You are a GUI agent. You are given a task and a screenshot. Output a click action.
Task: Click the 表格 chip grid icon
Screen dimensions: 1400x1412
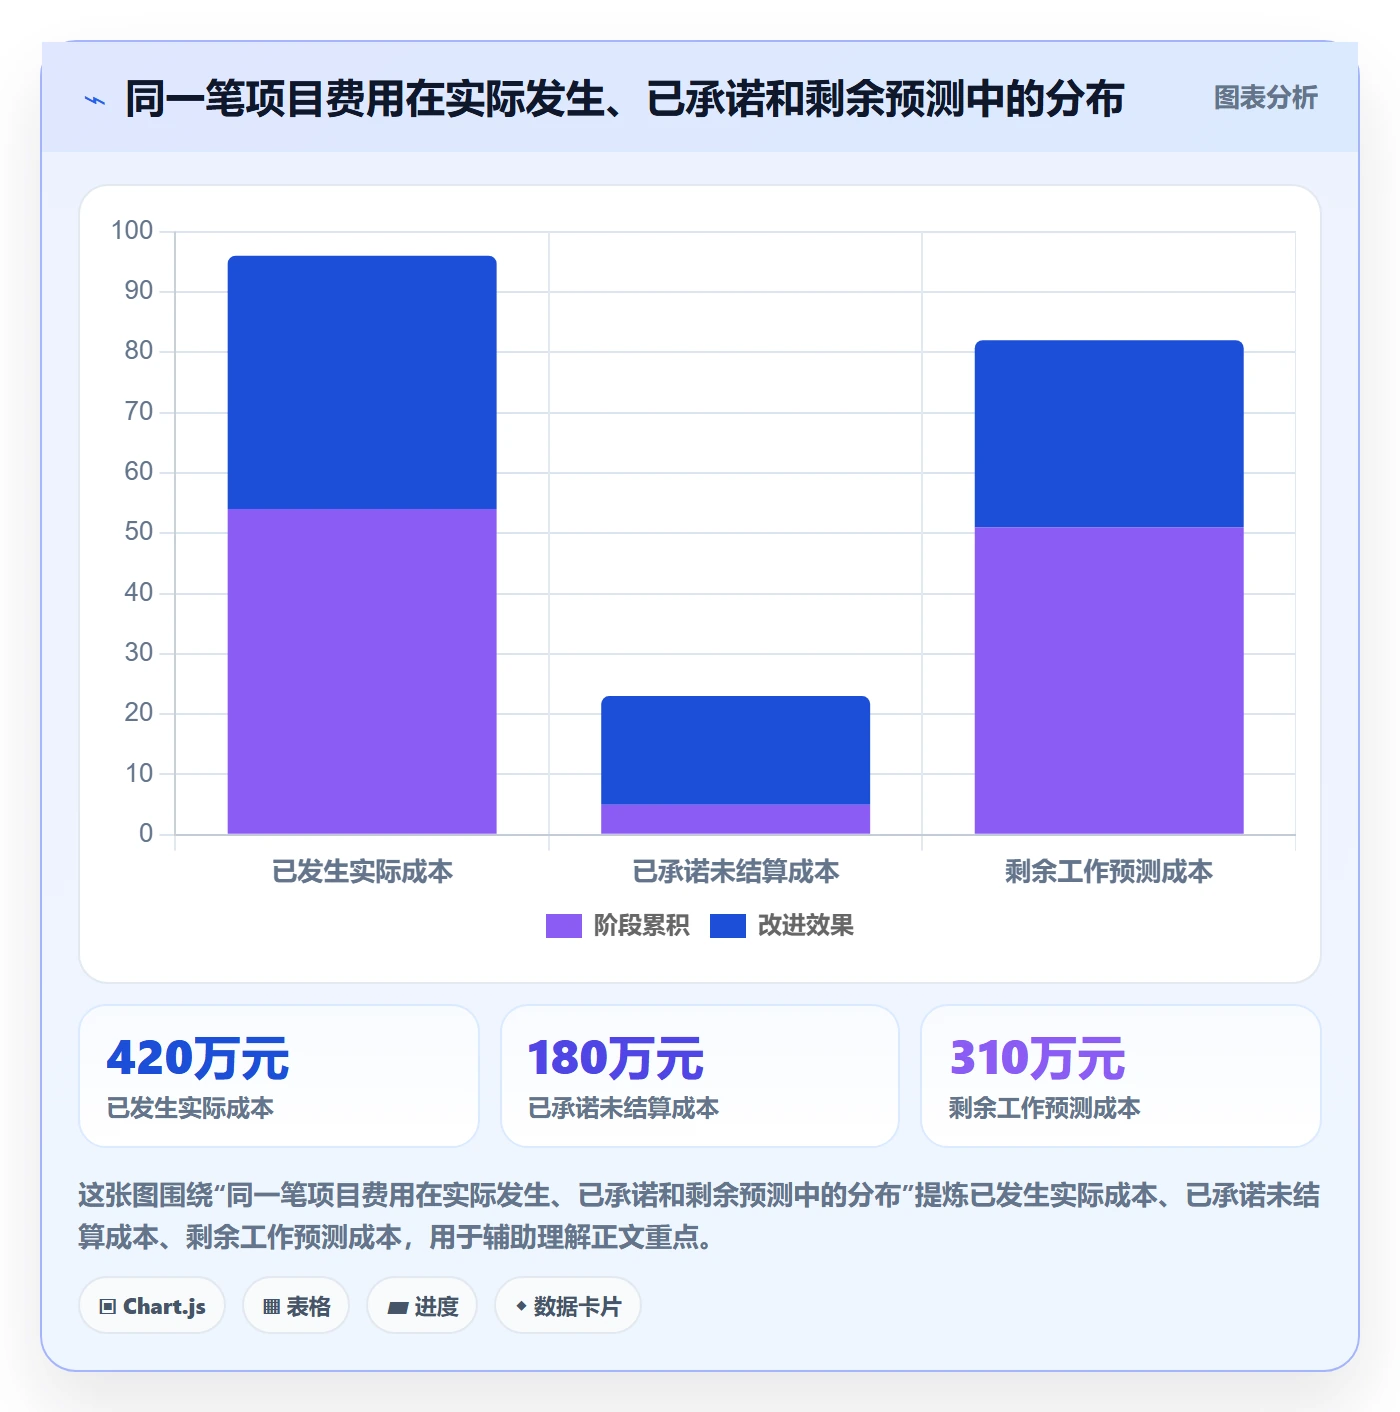pyautogui.click(x=271, y=1307)
